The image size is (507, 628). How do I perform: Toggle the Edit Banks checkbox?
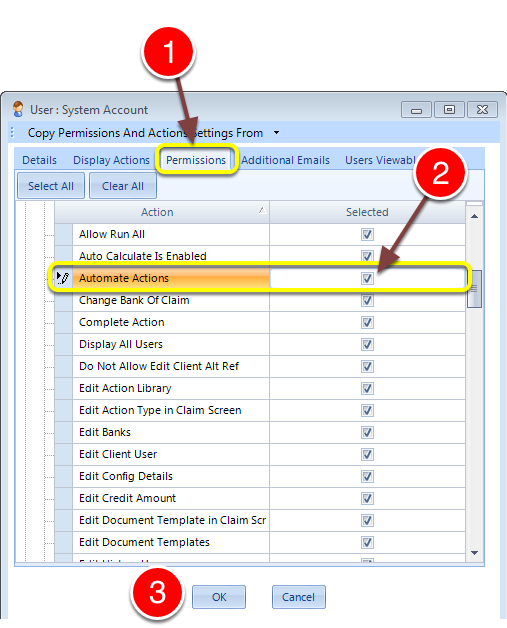click(x=367, y=432)
